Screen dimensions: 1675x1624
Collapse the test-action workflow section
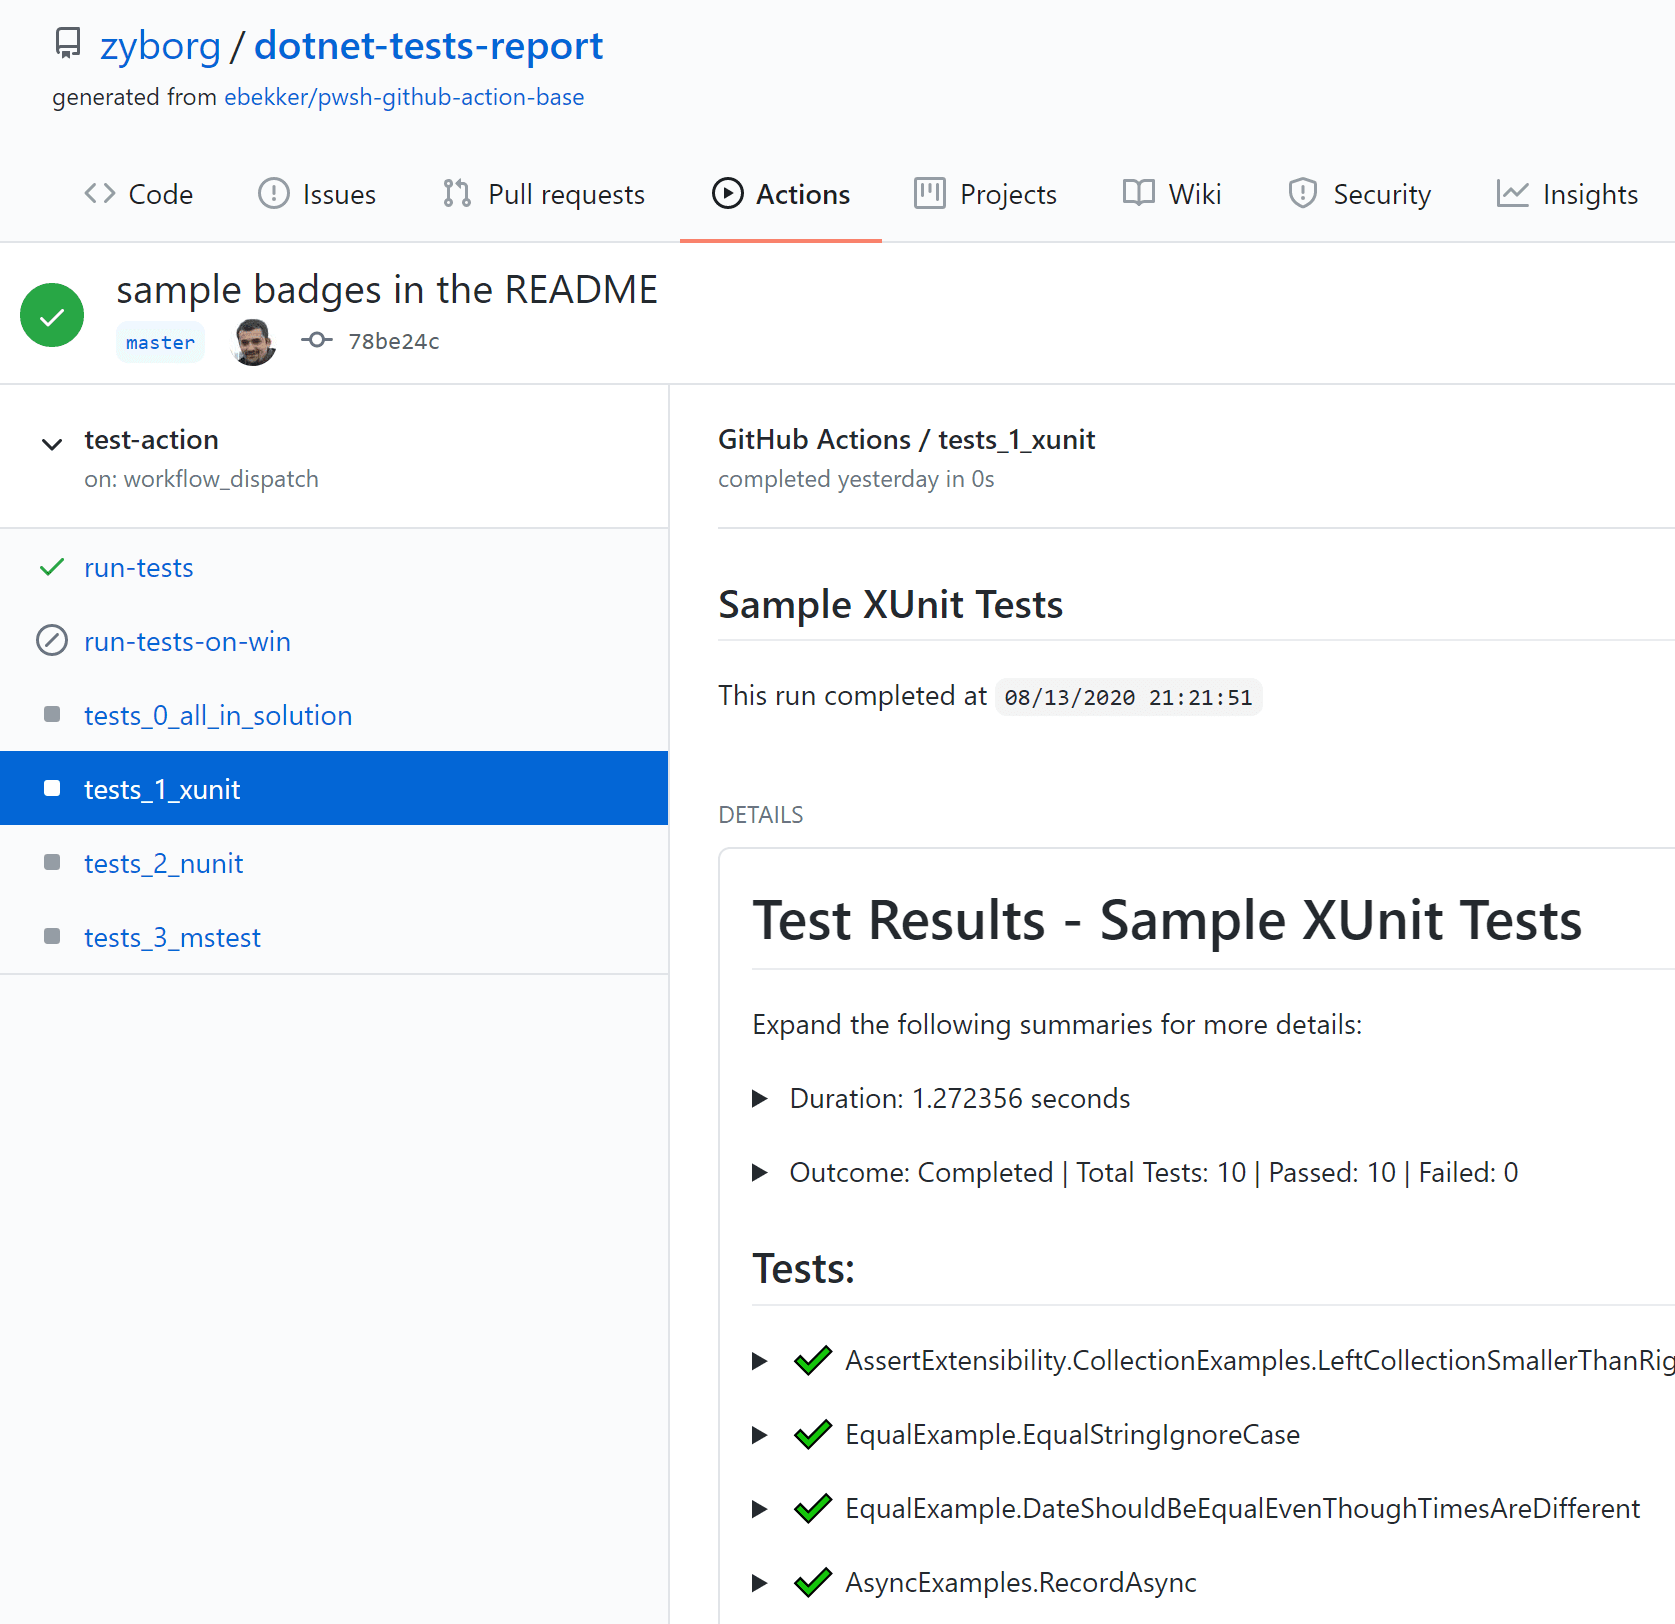51,444
